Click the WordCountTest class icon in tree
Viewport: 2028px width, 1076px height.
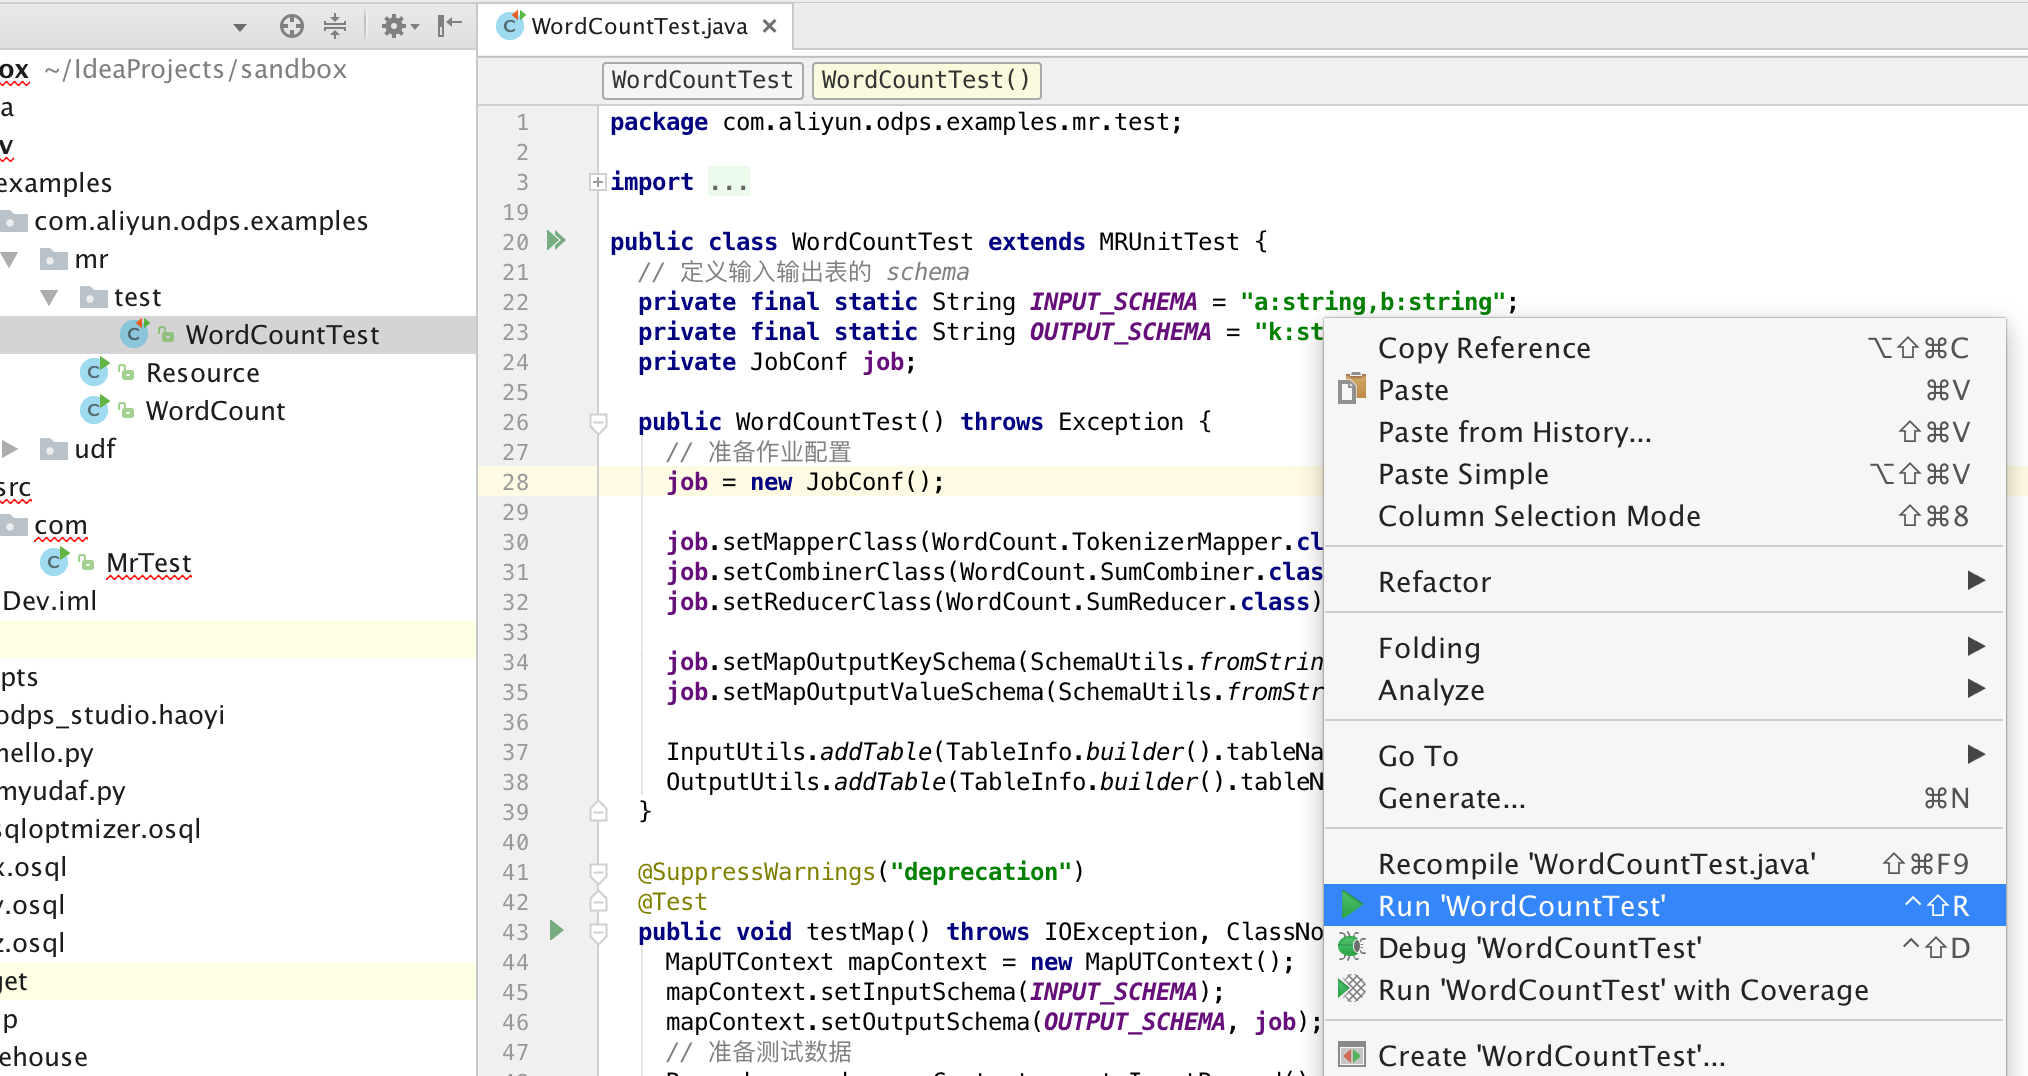tap(135, 334)
